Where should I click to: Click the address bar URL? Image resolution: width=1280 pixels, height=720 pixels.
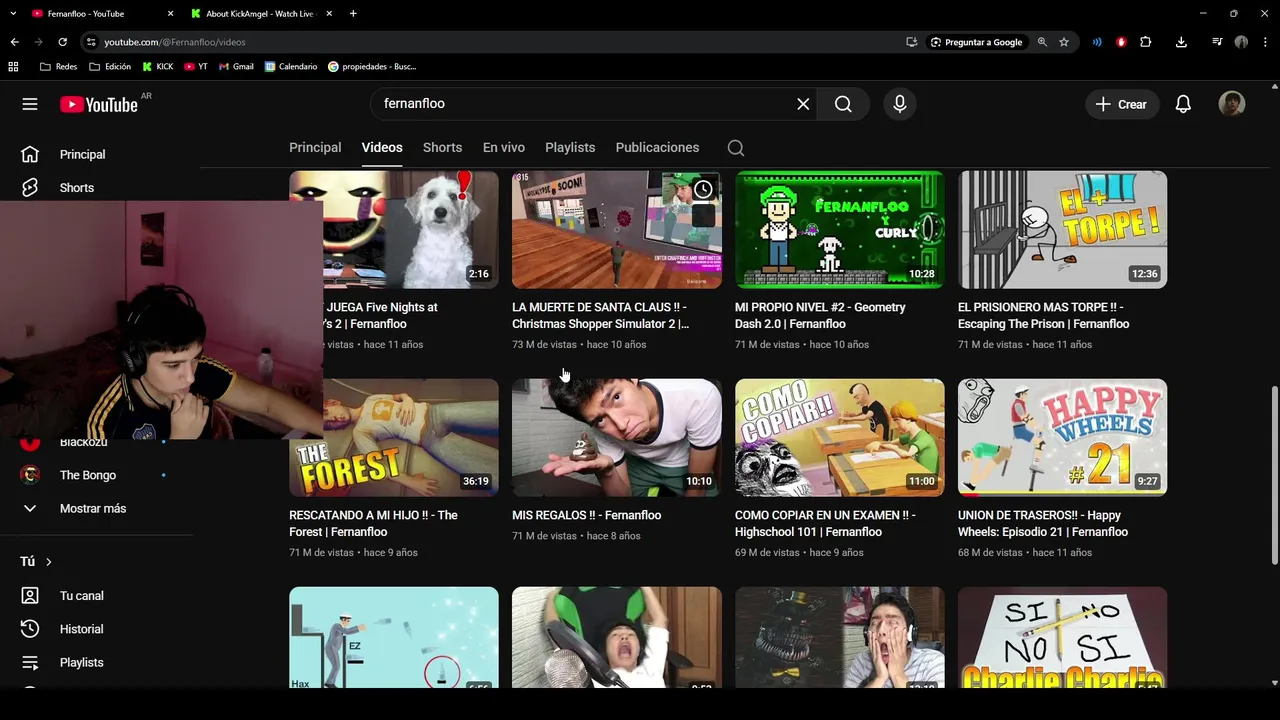tap(175, 42)
